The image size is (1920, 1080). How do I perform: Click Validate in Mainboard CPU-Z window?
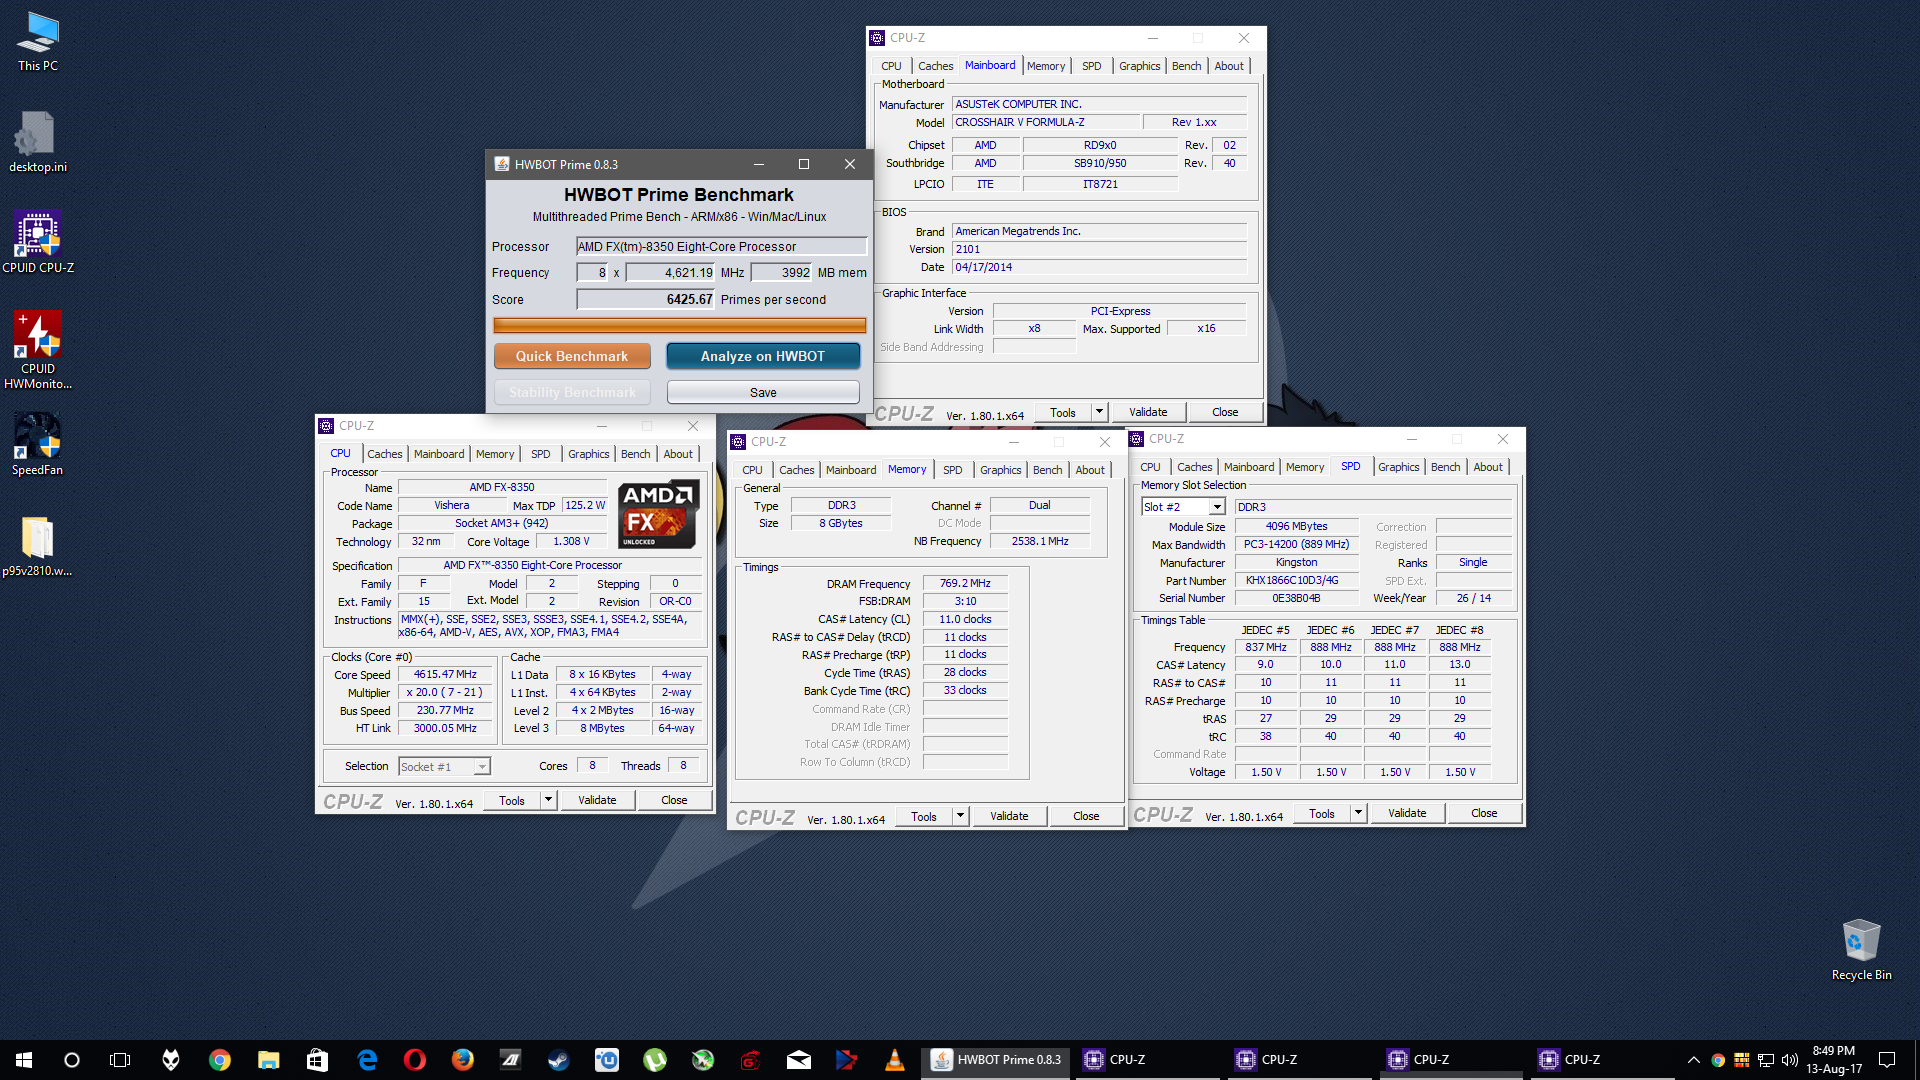pyautogui.click(x=1148, y=412)
